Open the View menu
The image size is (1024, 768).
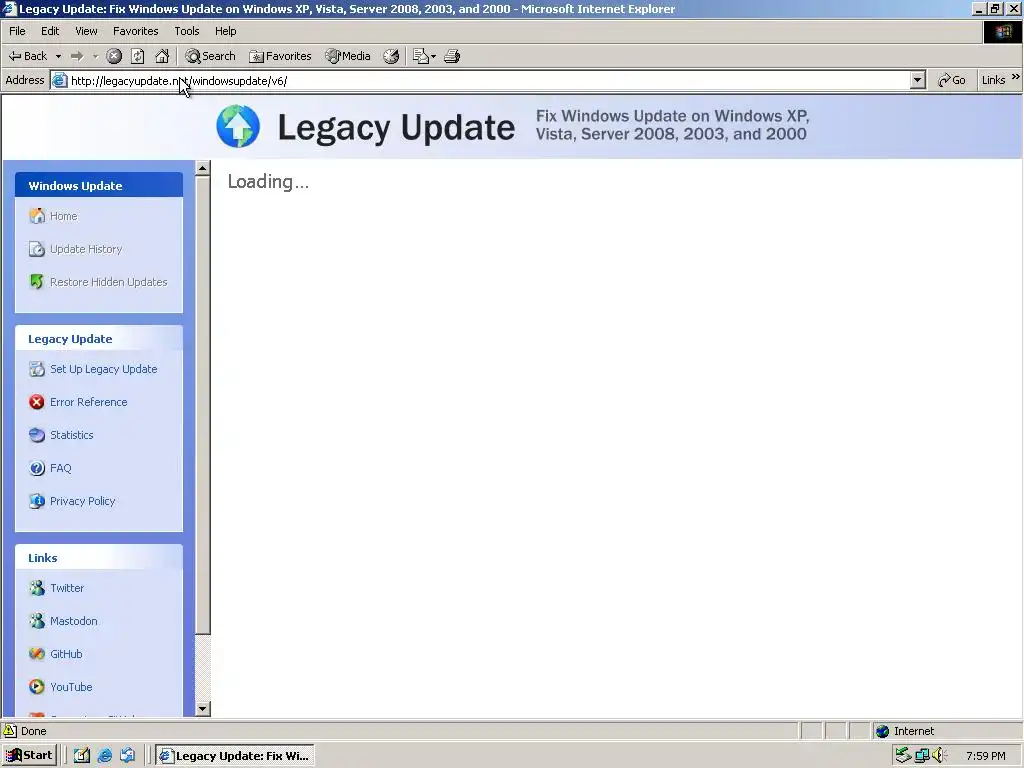(x=86, y=31)
